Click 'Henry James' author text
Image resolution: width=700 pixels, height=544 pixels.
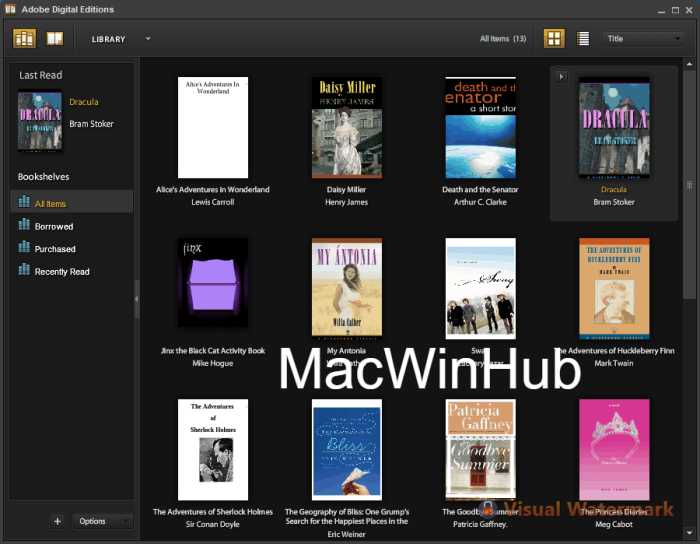[x=346, y=202]
